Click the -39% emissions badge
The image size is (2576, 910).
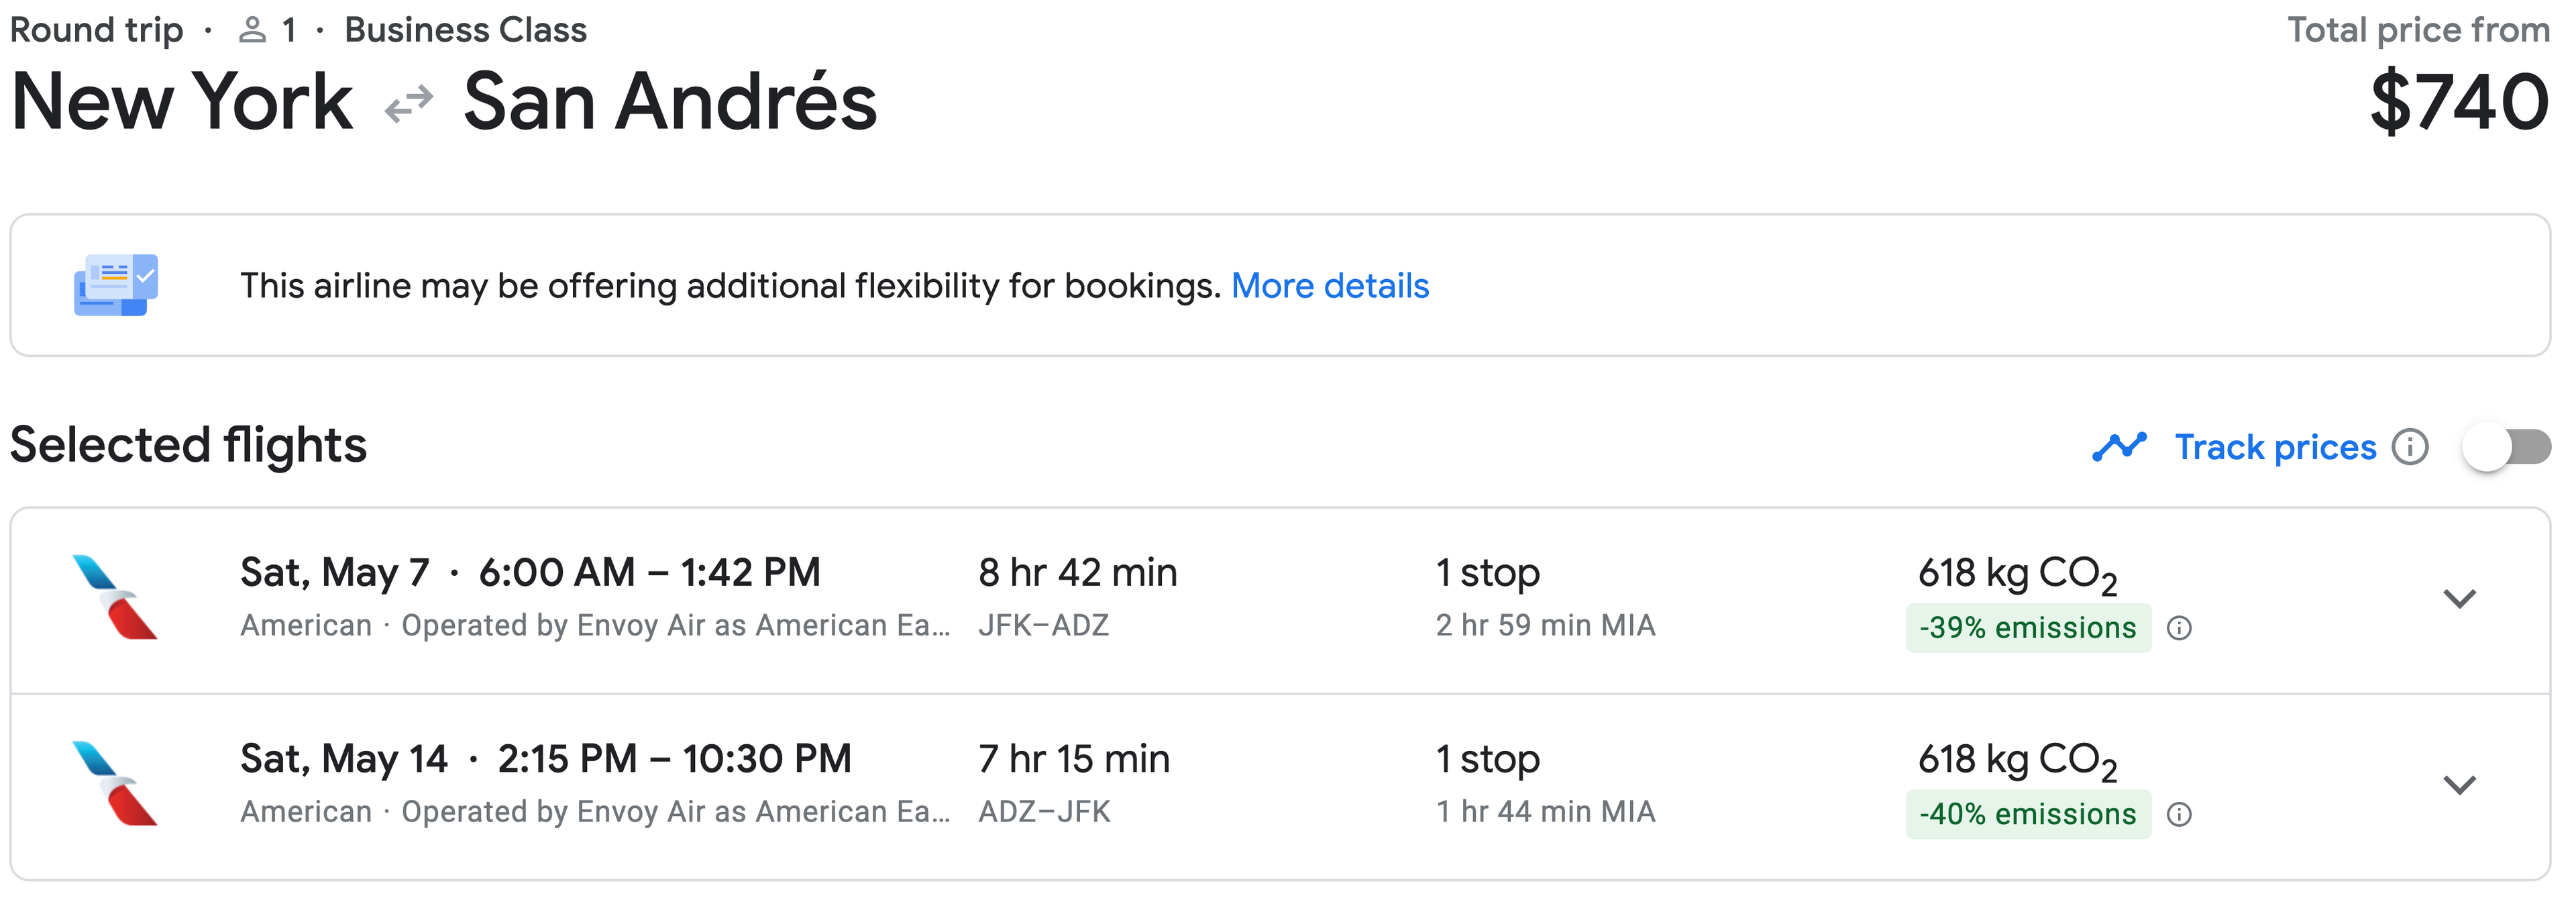pyautogui.click(x=2028, y=628)
